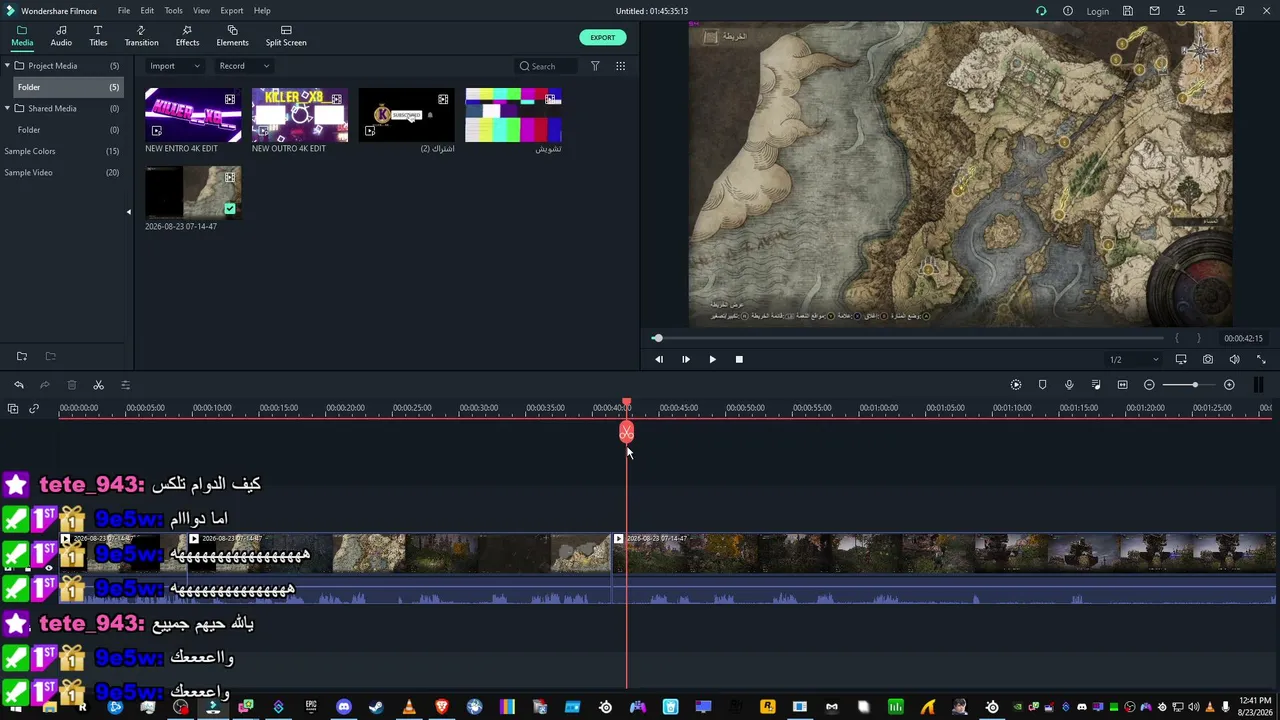
Task: Open the timeline Edit adjust tool
Action: point(125,385)
